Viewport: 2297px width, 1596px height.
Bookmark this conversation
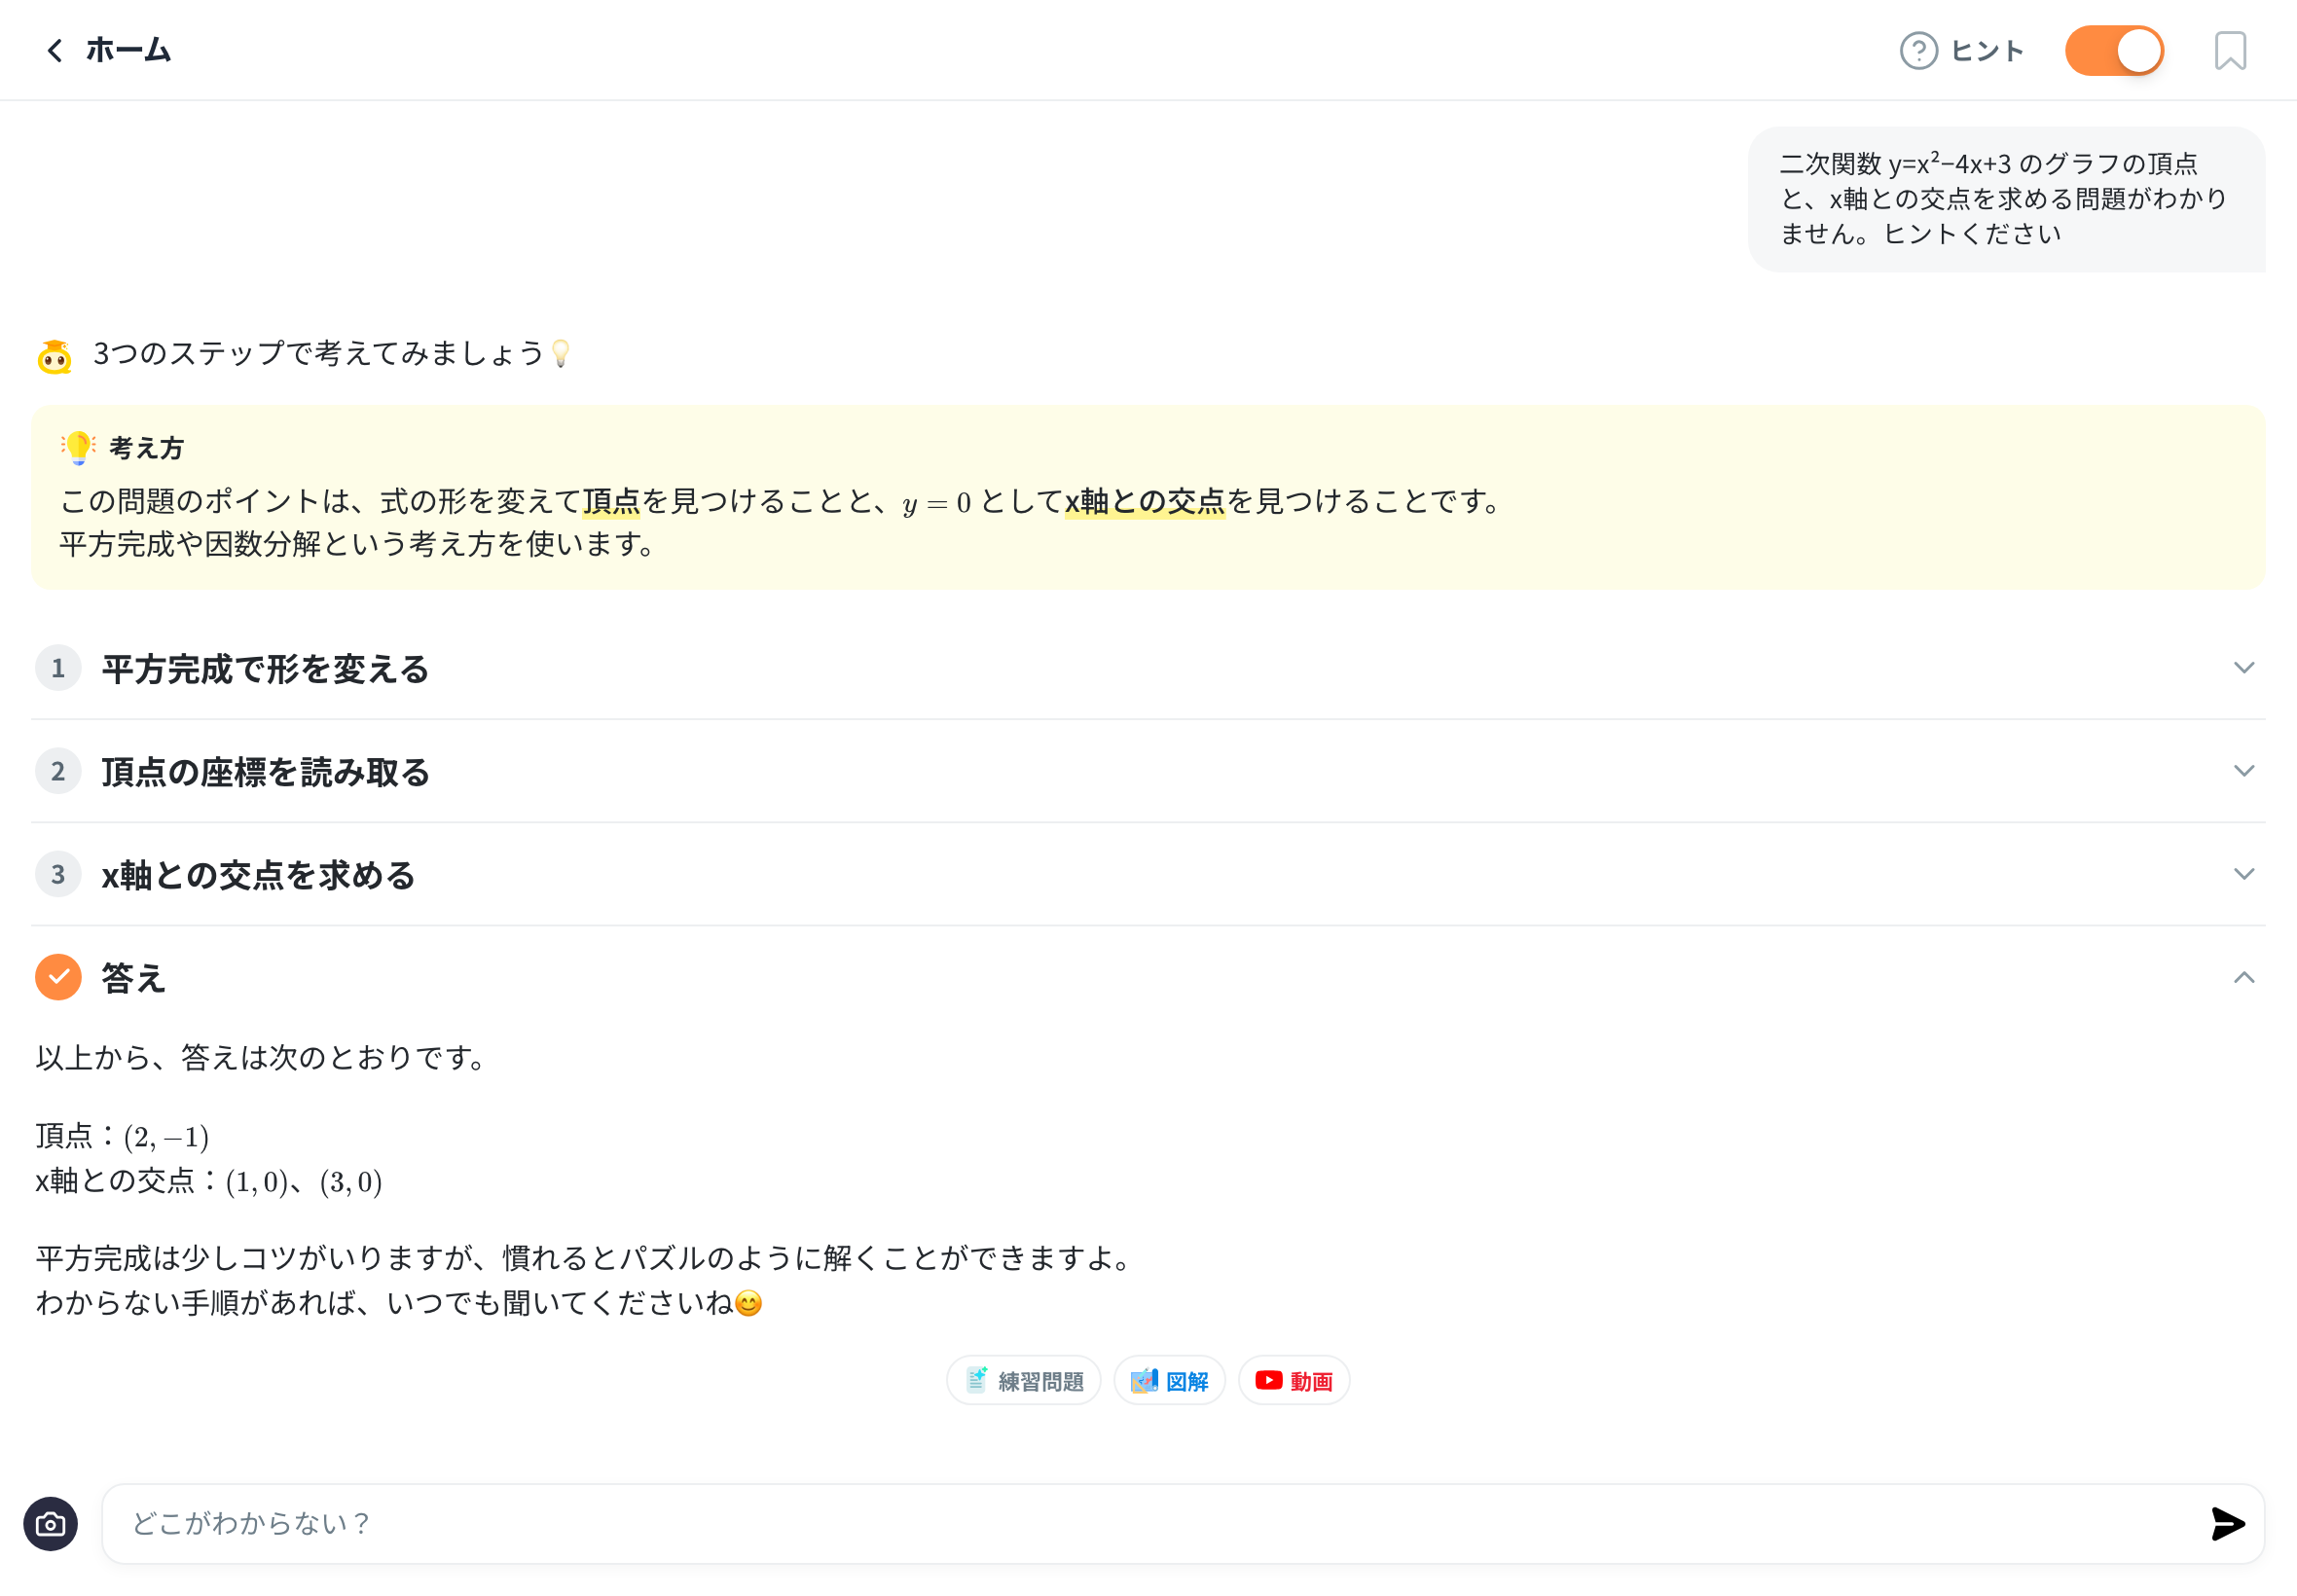2229,51
